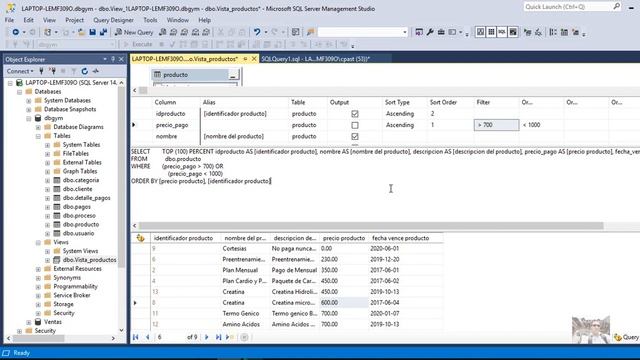Select dbo.detalle_pagos table in the tree
This screenshot has width=640, height=360.
click(x=87, y=198)
